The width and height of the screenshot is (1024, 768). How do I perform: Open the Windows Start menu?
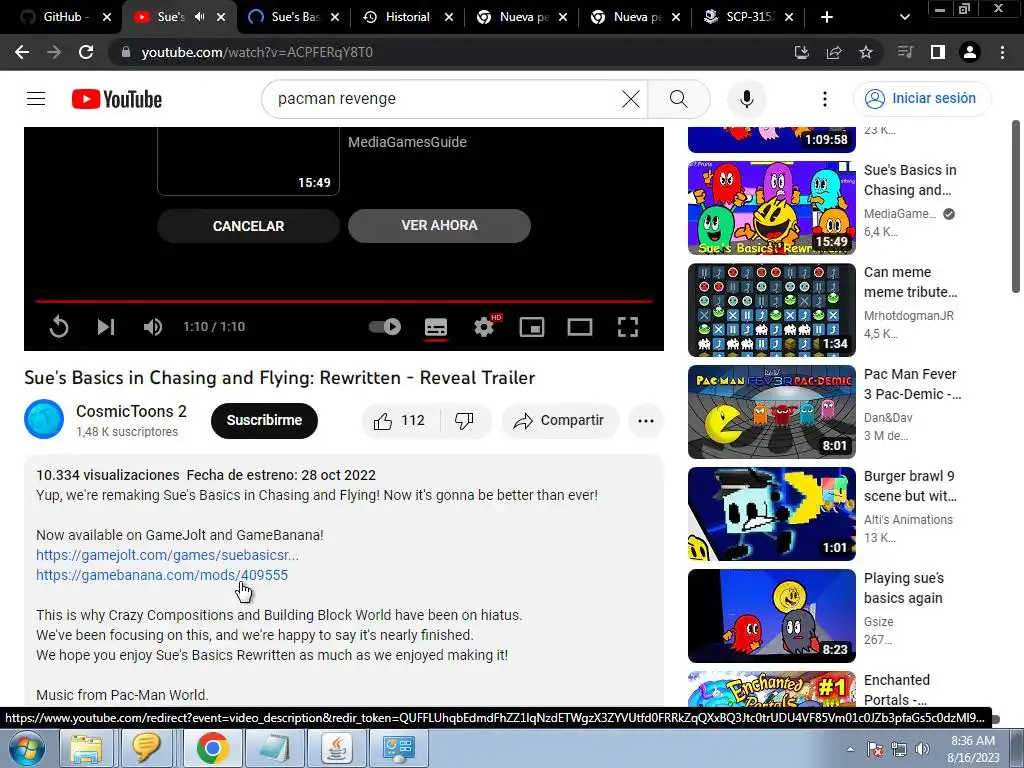[27, 748]
